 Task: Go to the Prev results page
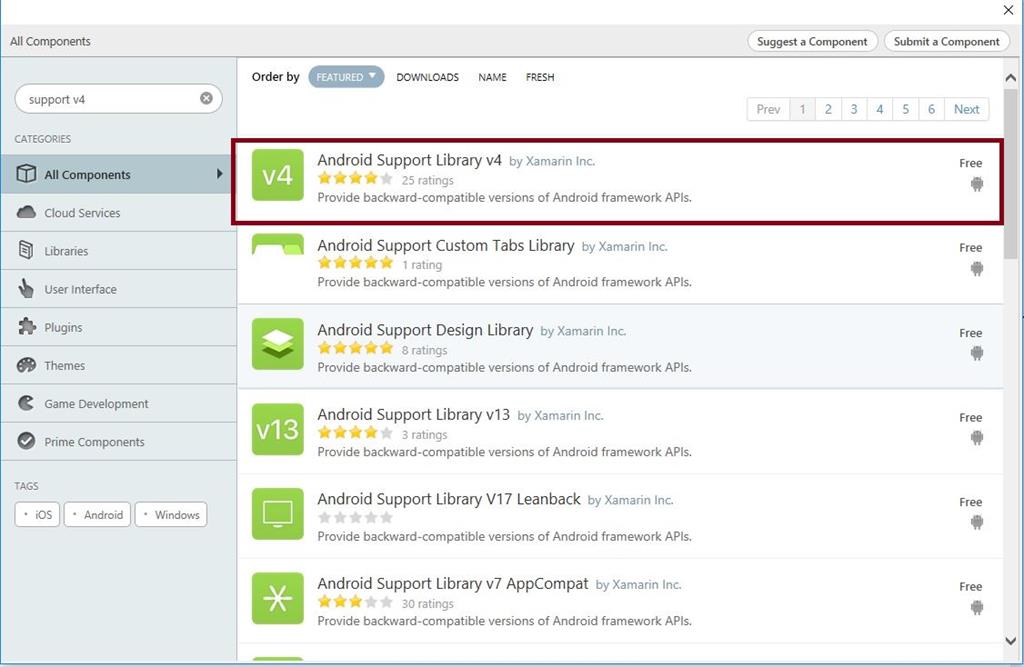[768, 109]
